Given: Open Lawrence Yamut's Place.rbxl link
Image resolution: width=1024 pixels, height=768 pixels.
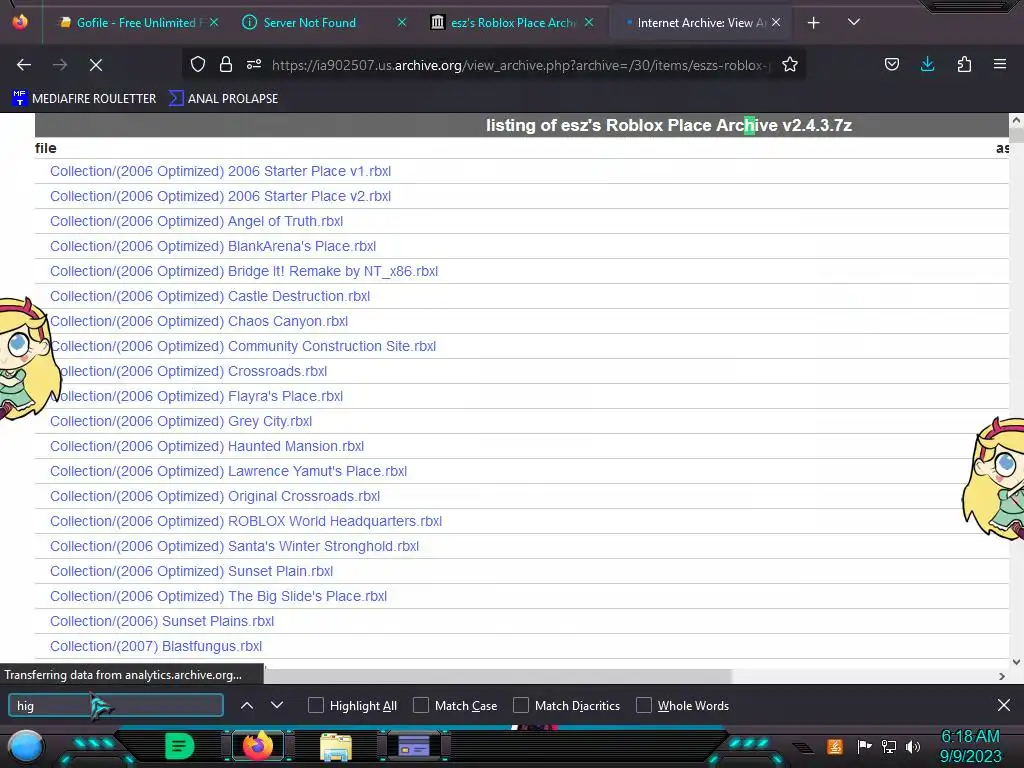Looking at the screenshot, I should coord(229,472).
